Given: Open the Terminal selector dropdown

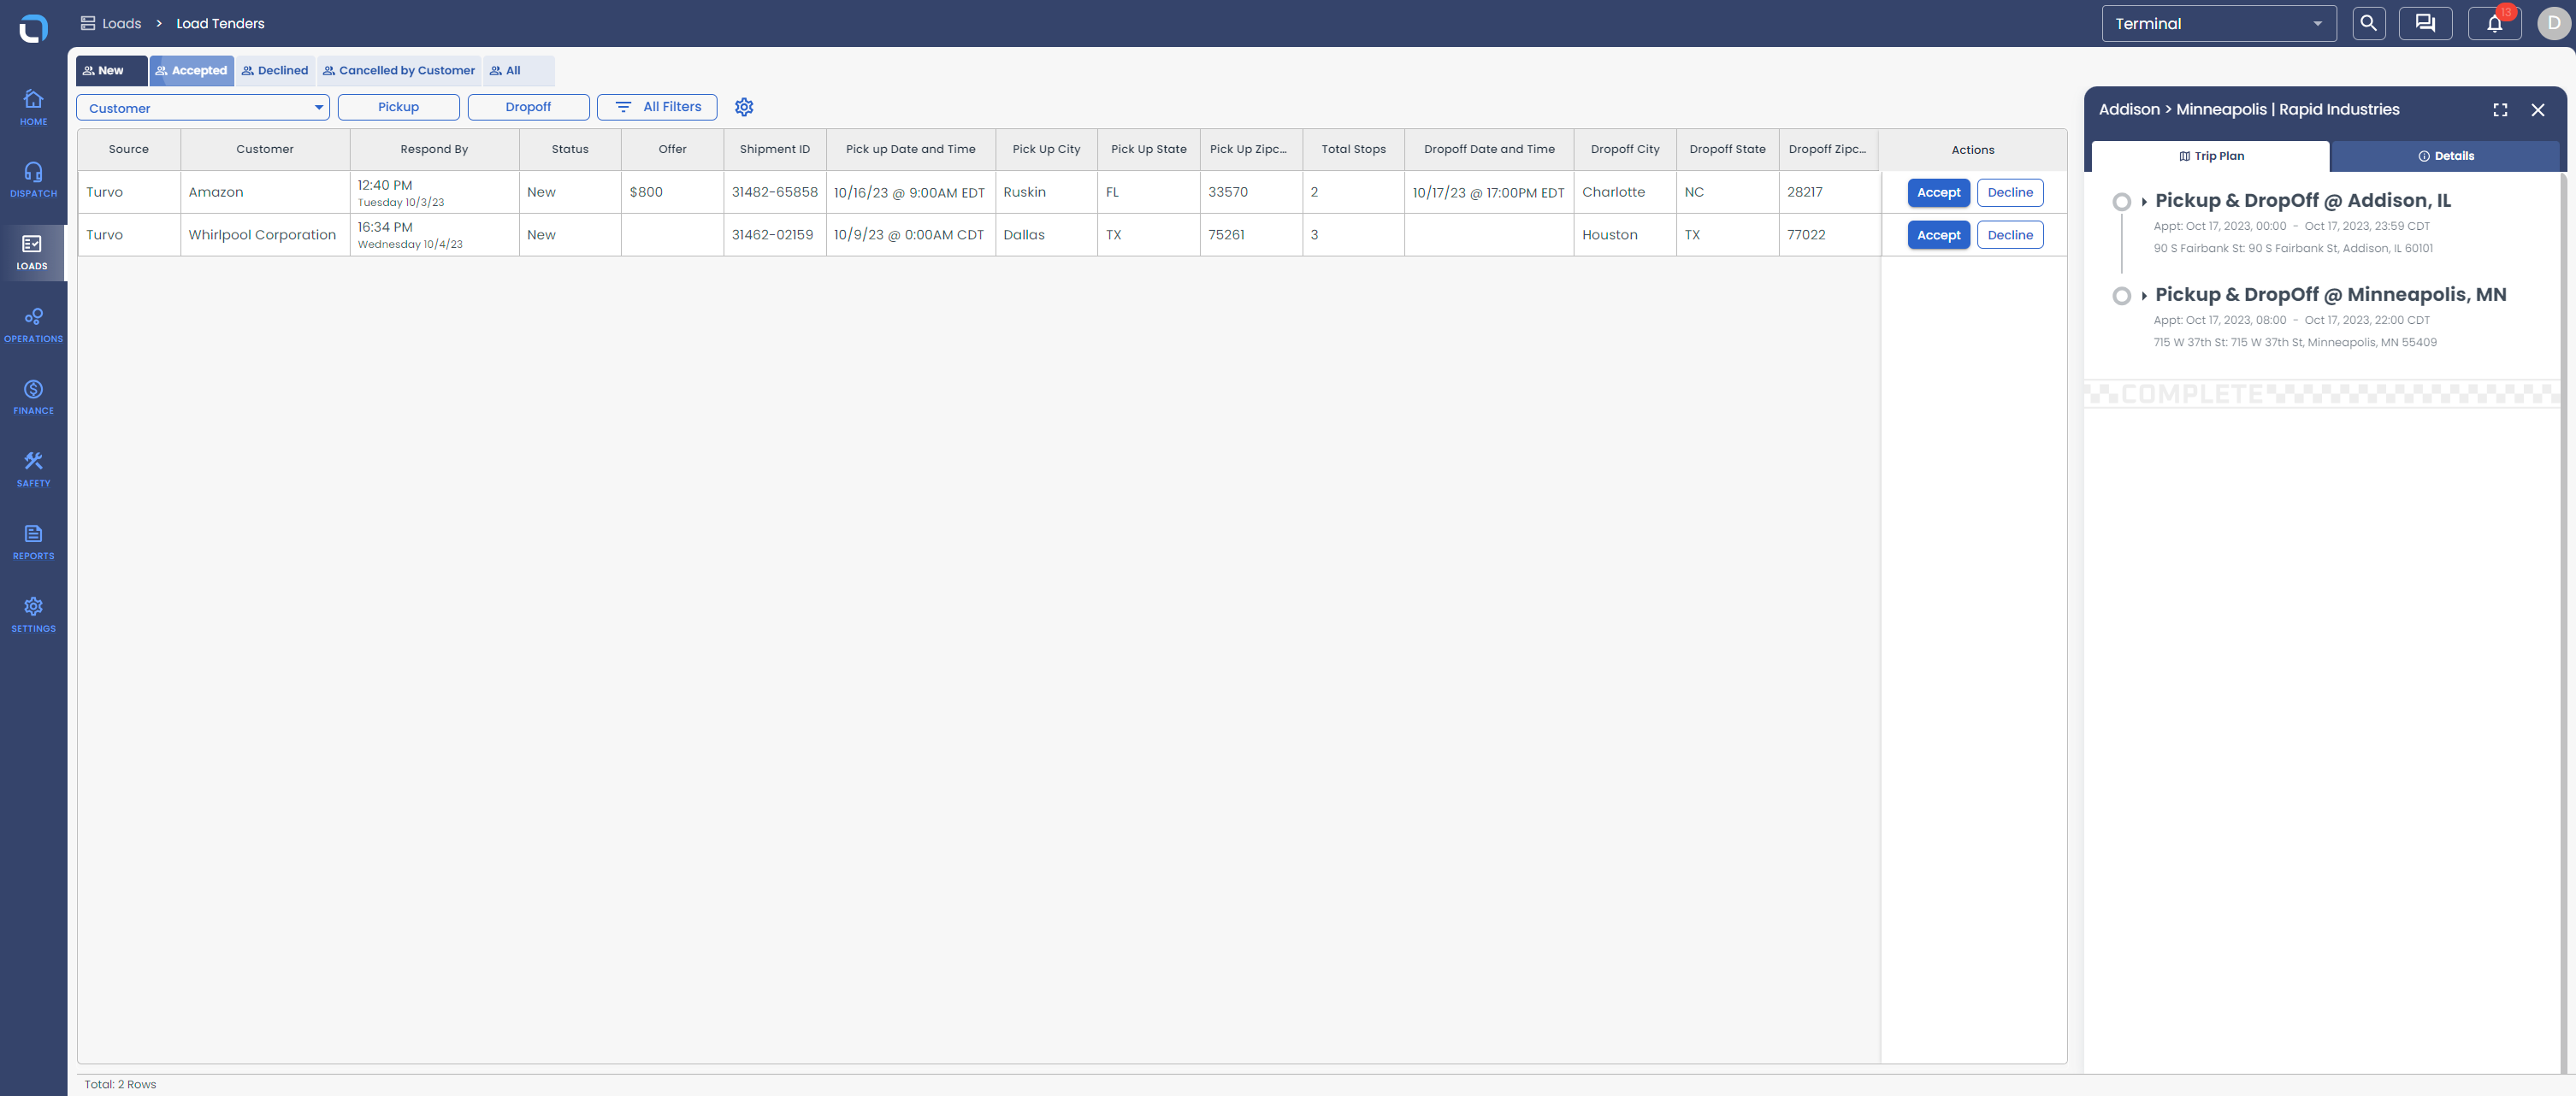Looking at the screenshot, I should (x=2219, y=23).
